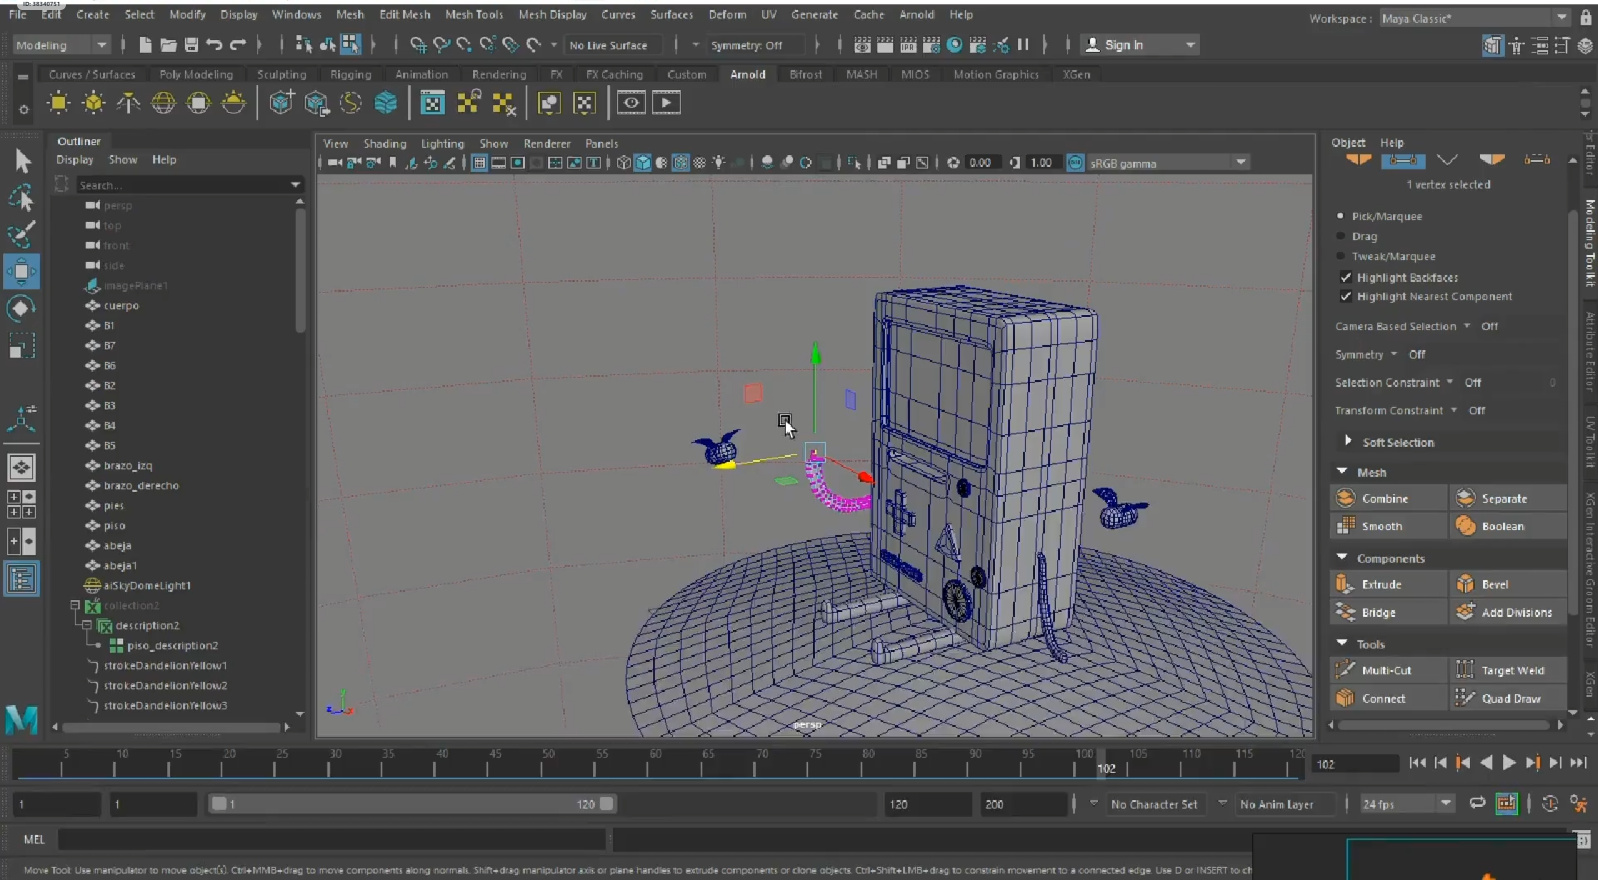Switch to the Poly Modeling shelf tab
Screen dimensions: 1598x880
click(196, 74)
